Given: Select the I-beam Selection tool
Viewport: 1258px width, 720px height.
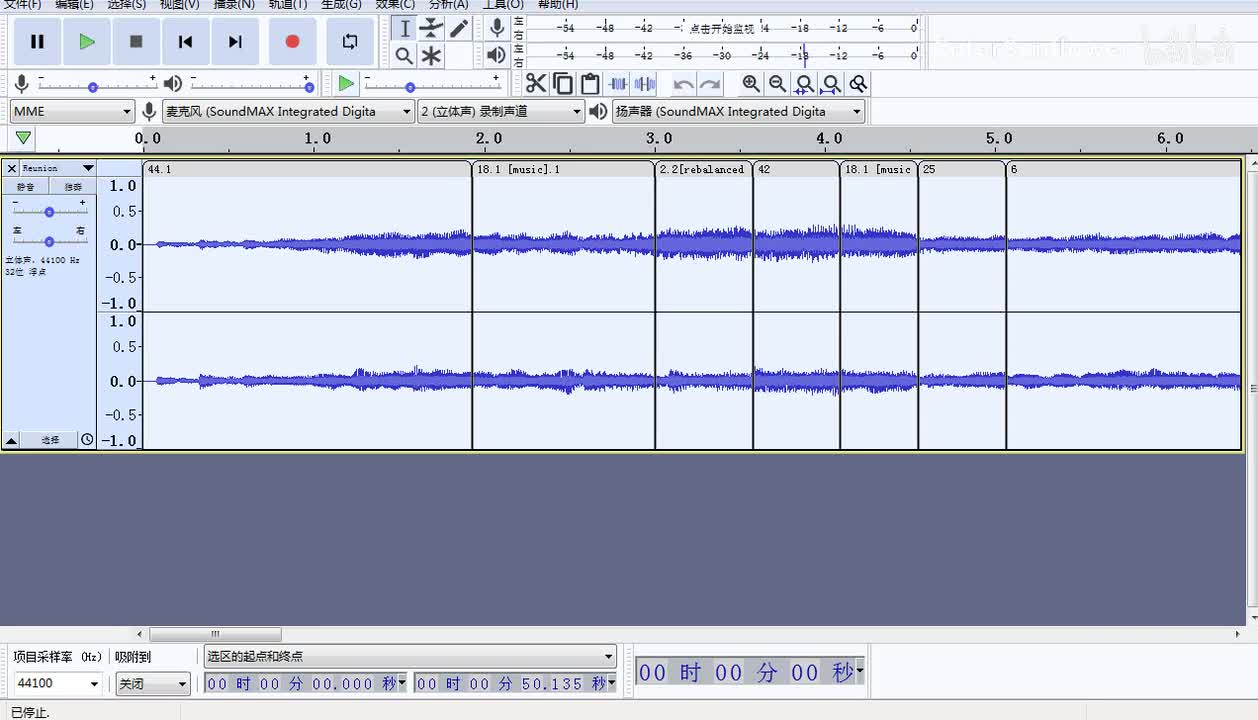Looking at the screenshot, I should (x=404, y=28).
